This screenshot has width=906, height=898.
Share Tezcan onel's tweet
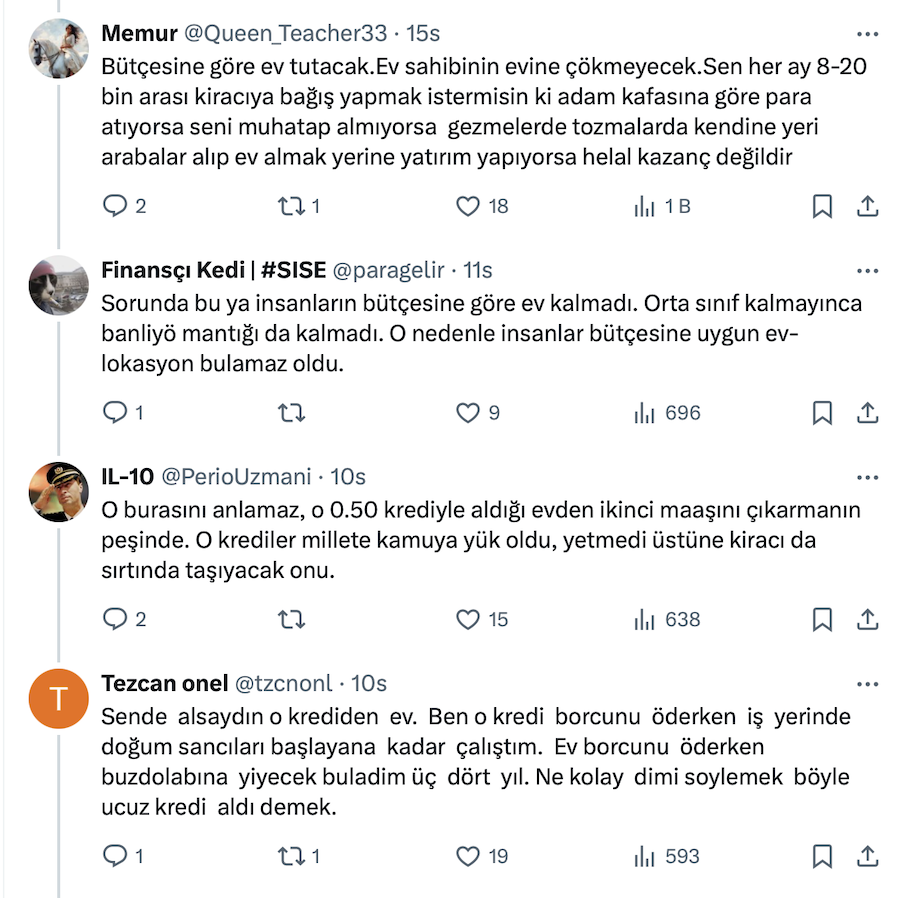[868, 857]
